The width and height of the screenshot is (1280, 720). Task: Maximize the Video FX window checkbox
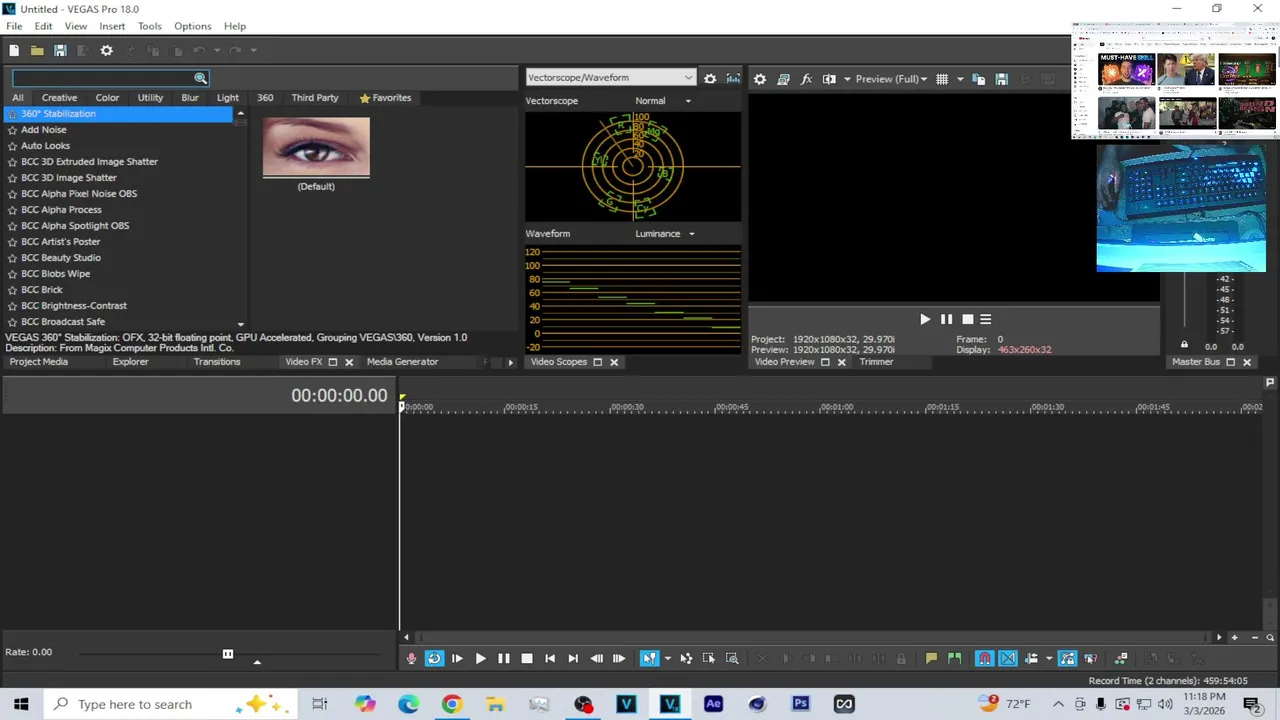click(333, 362)
